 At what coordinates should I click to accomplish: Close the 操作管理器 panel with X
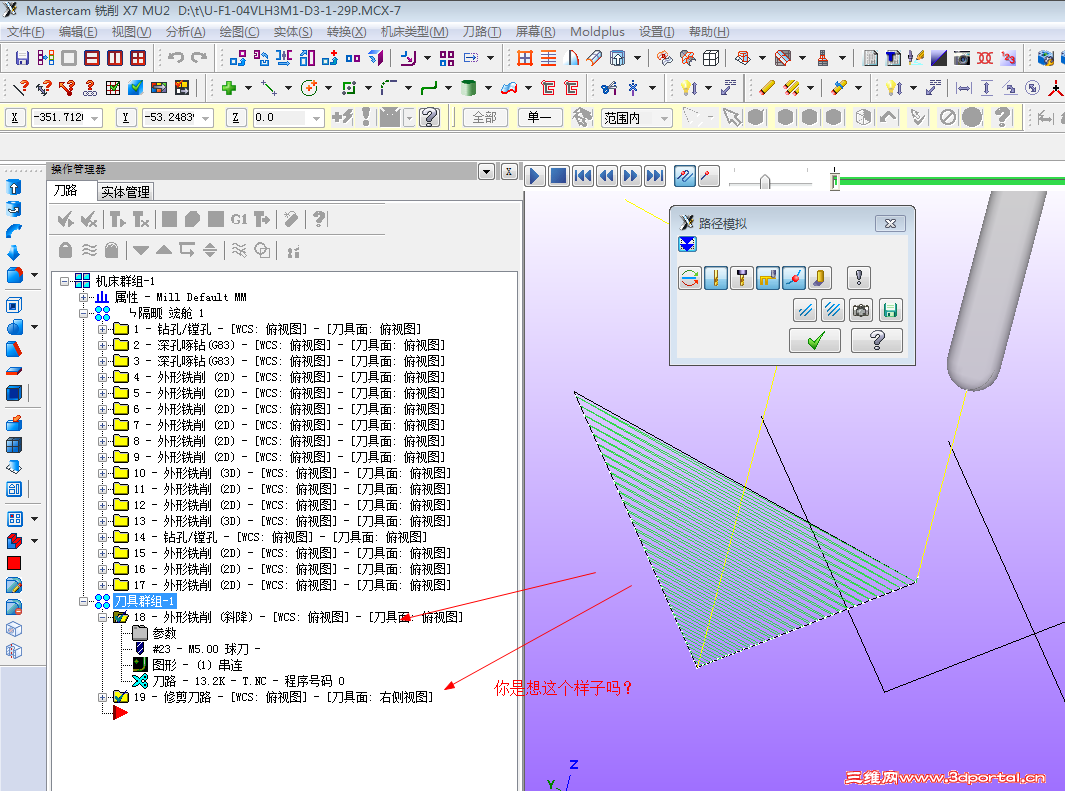[x=509, y=172]
